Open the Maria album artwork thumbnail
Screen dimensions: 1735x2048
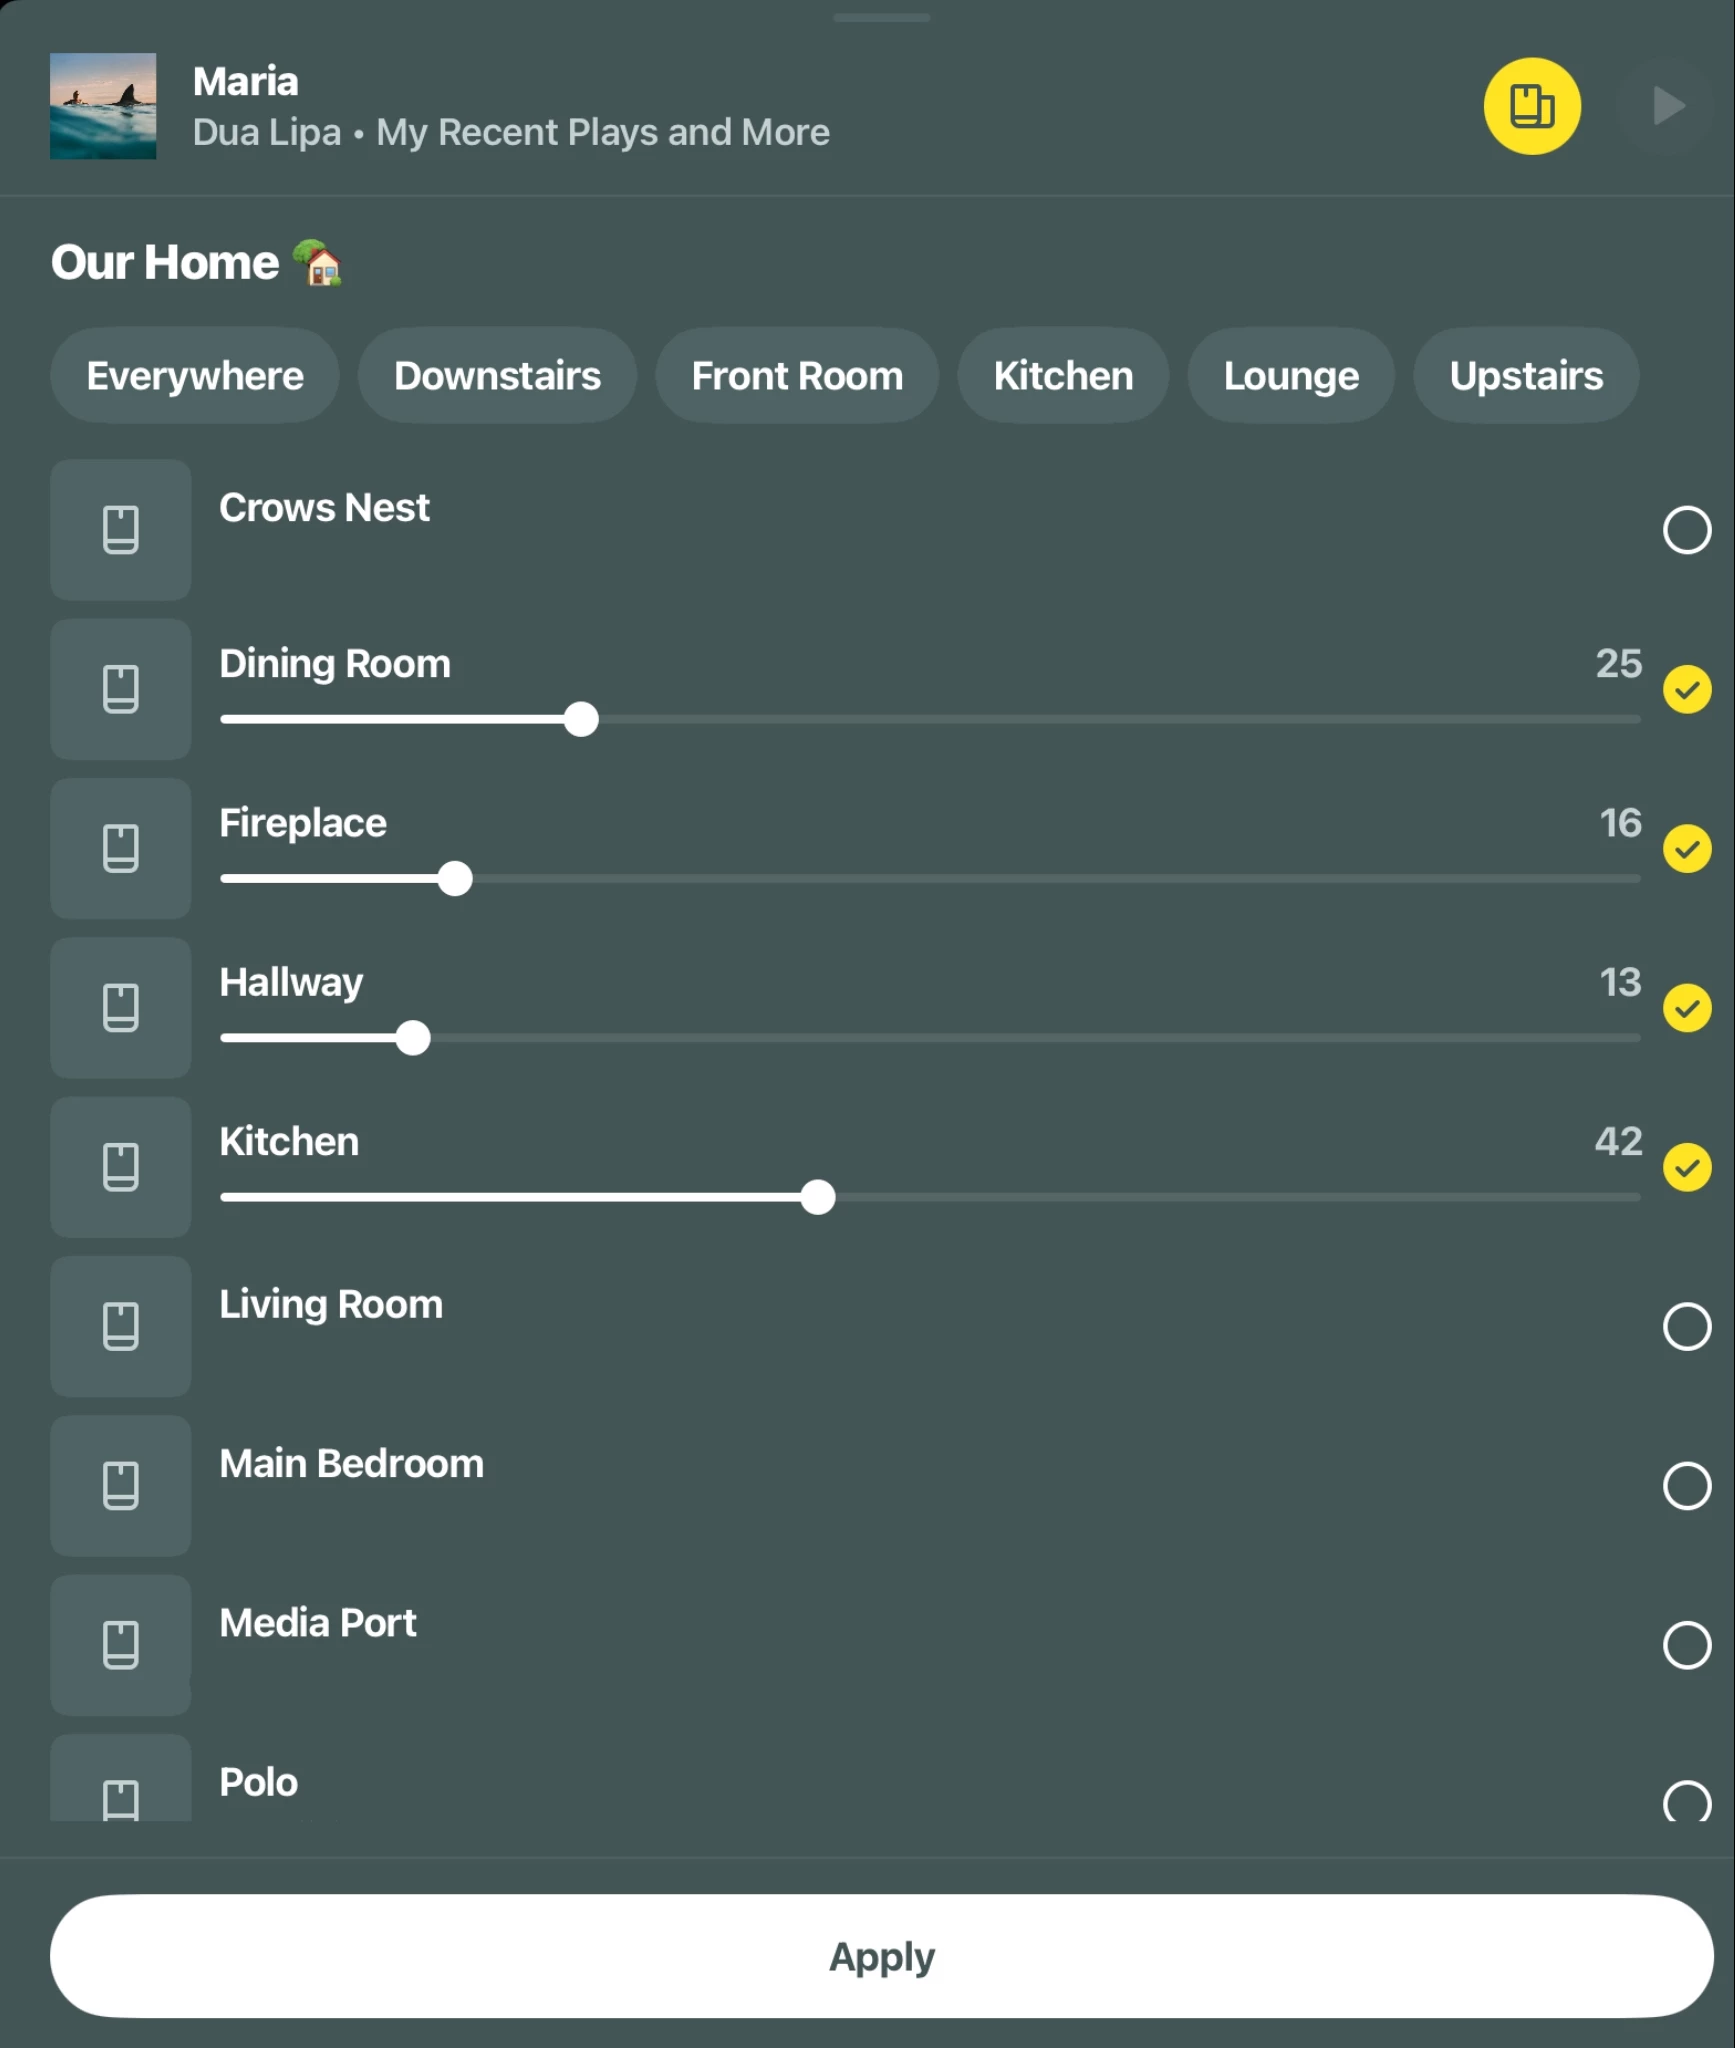point(103,106)
